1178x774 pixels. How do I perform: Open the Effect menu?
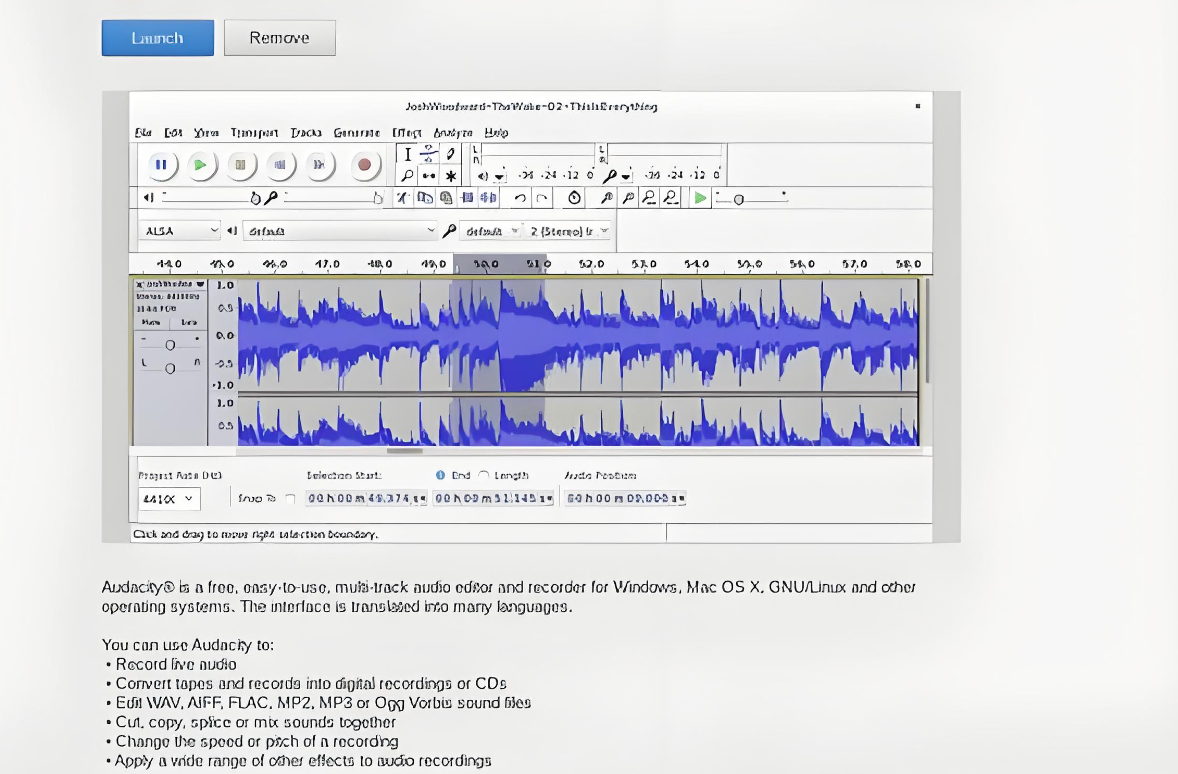(406, 132)
